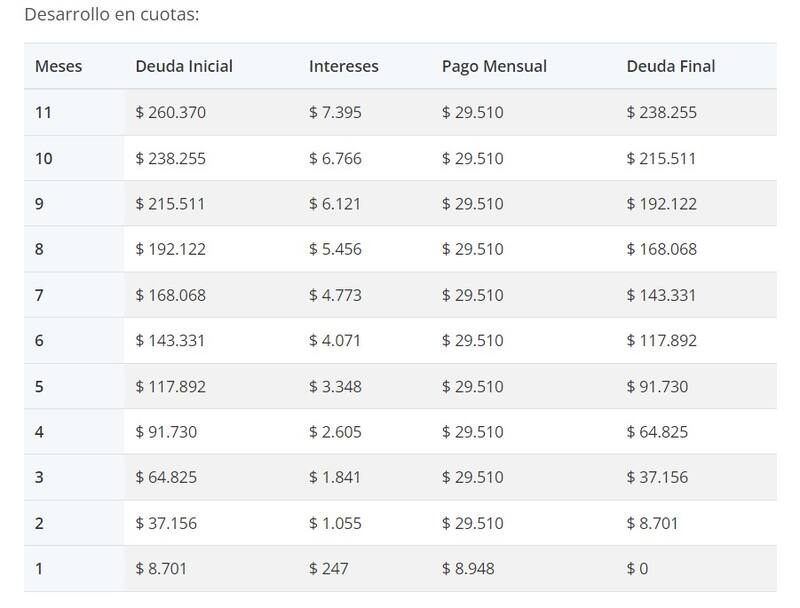Click the Pago Mensual column header

pos(494,67)
